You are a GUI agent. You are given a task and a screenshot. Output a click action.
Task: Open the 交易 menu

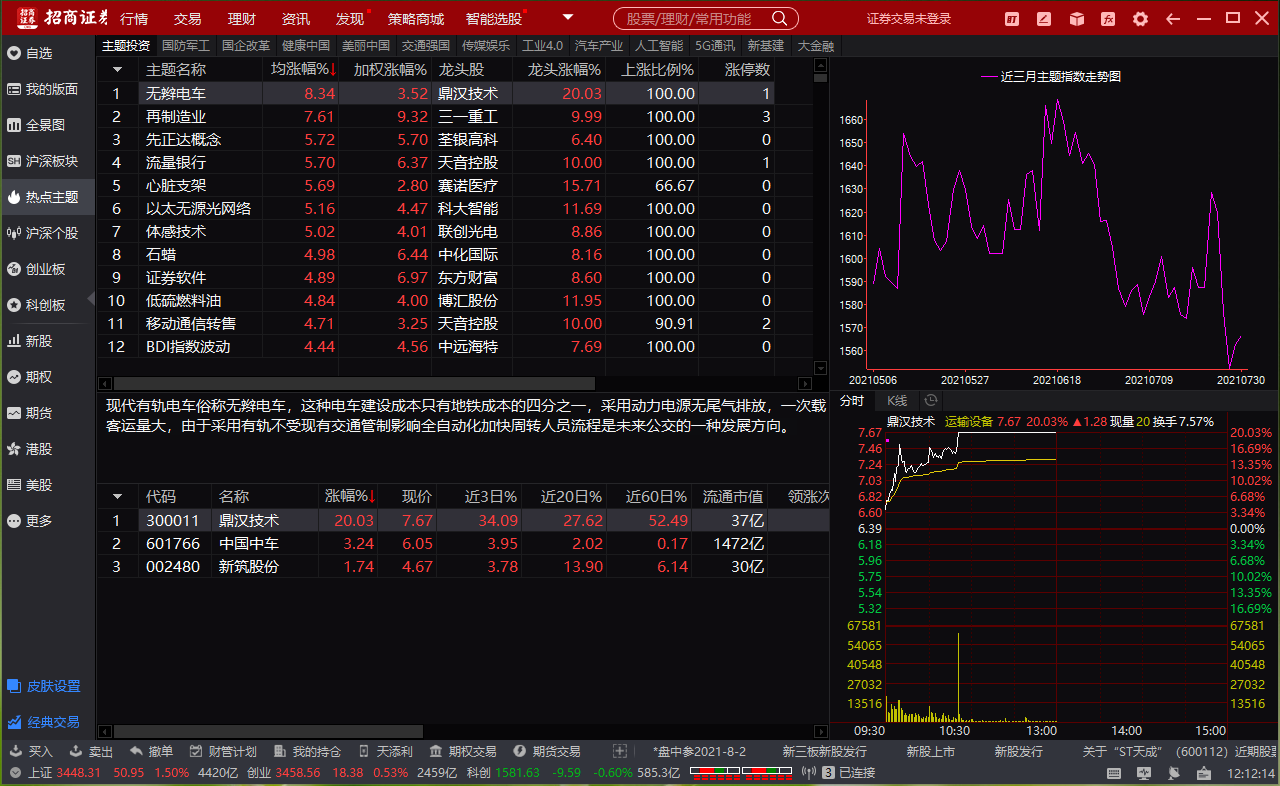pos(187,19)
